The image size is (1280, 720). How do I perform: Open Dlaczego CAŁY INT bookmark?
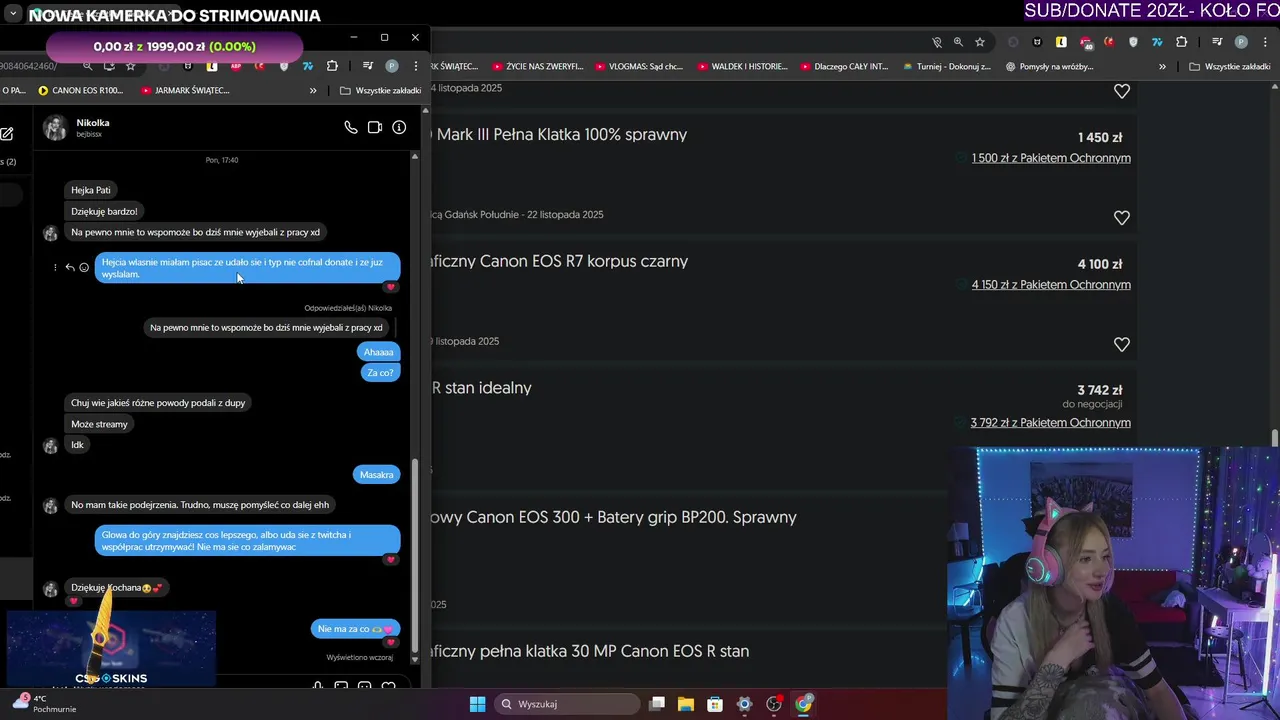[844, 66]
